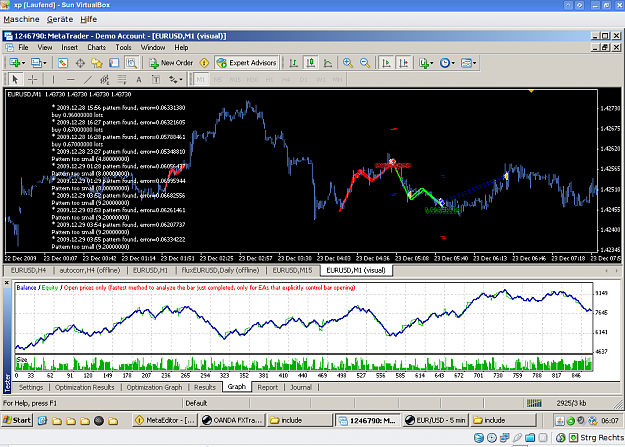Open the Tools menu
Image resolution: width=625 pixels, height=447 pixels.
123,47
